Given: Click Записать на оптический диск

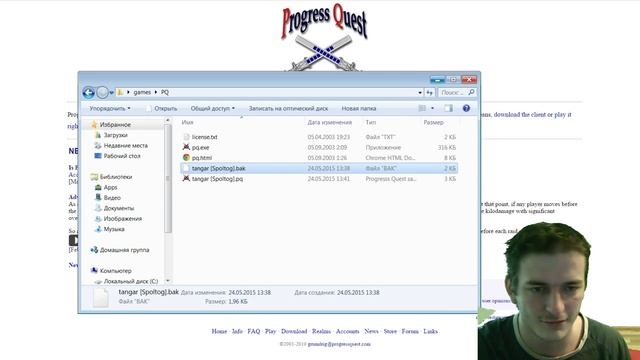Looking at the screenshot, I should point(288,109).
